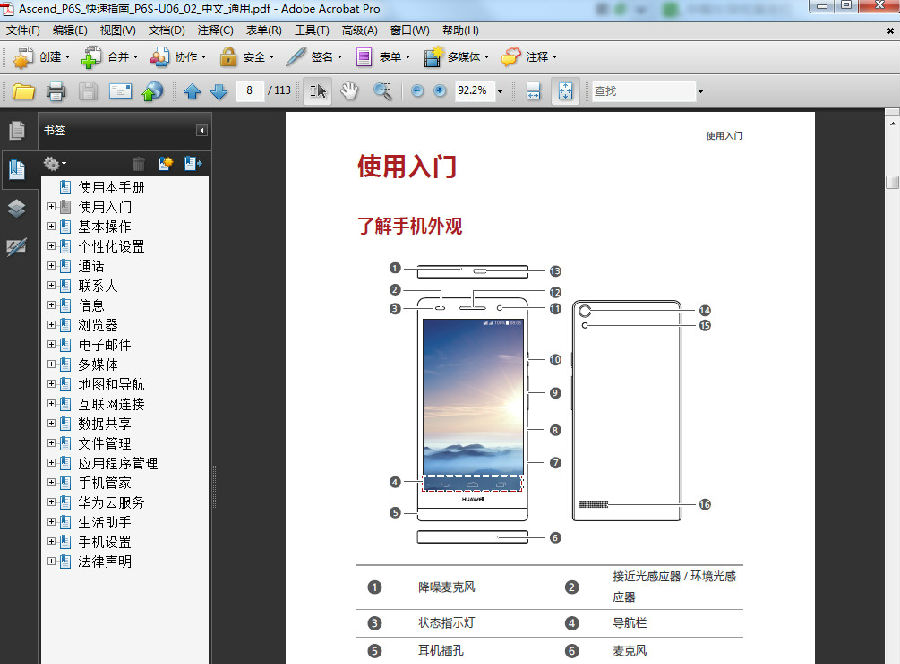Viewport: 900px width, 664px height.
Task: Select the Hand tool in the toolbar
Action: 348,91
